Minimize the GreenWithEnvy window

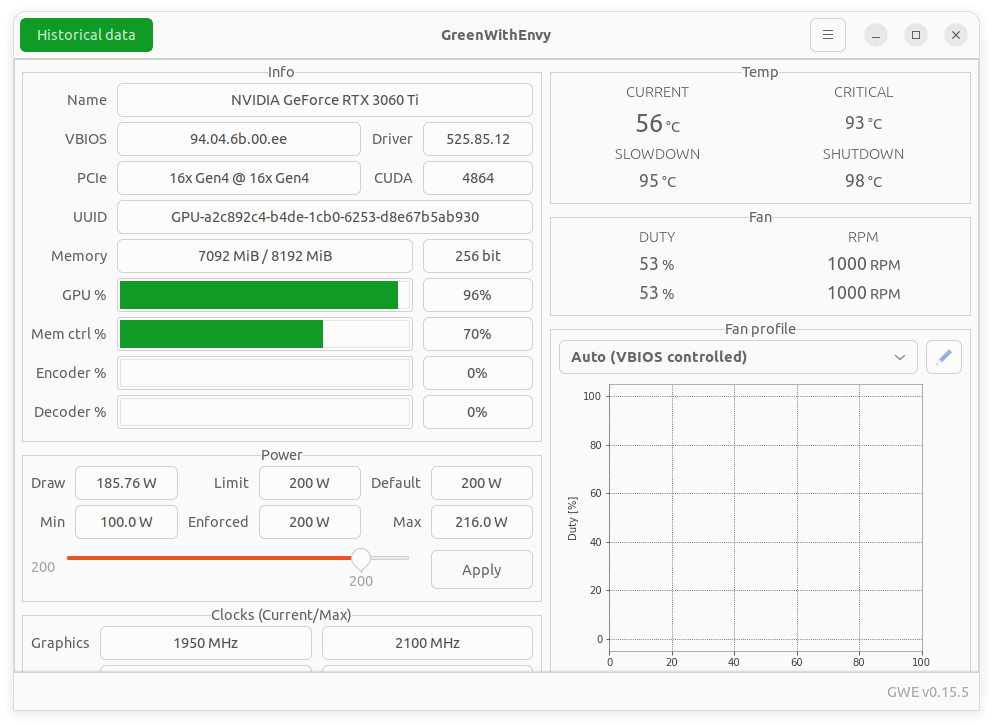pos(876,35)
